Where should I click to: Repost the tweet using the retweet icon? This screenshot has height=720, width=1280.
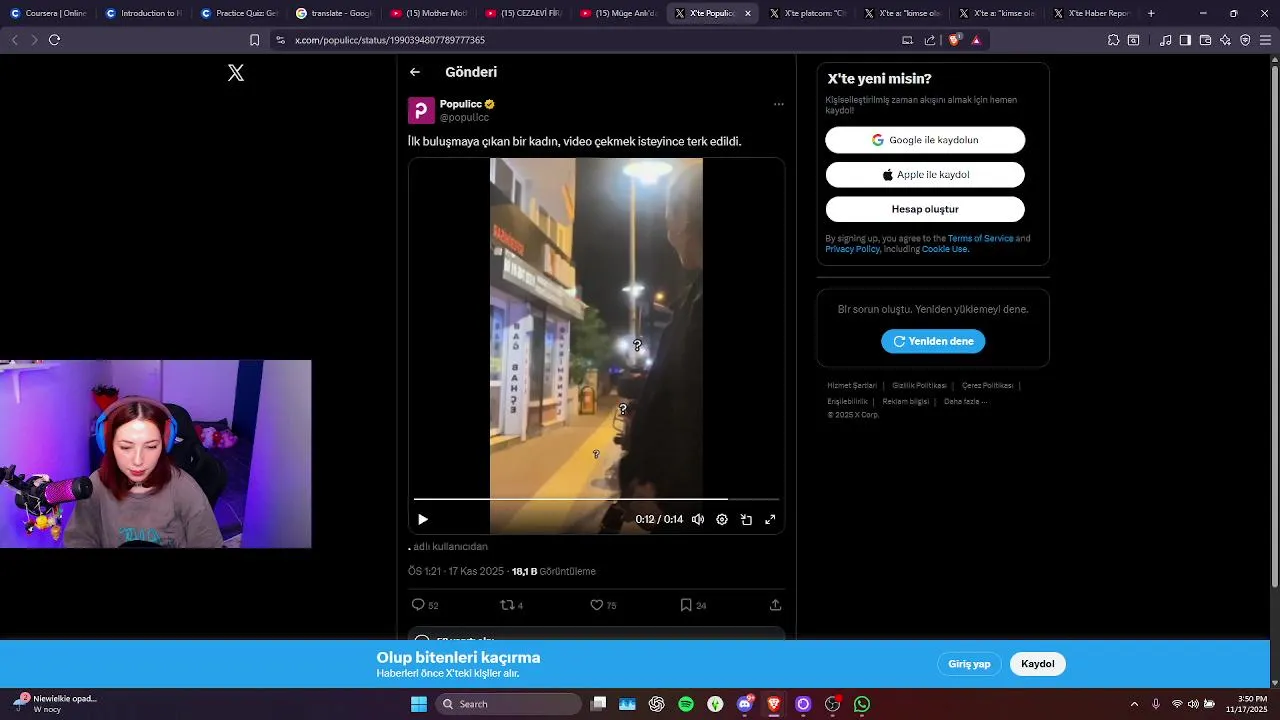[511, 605]
